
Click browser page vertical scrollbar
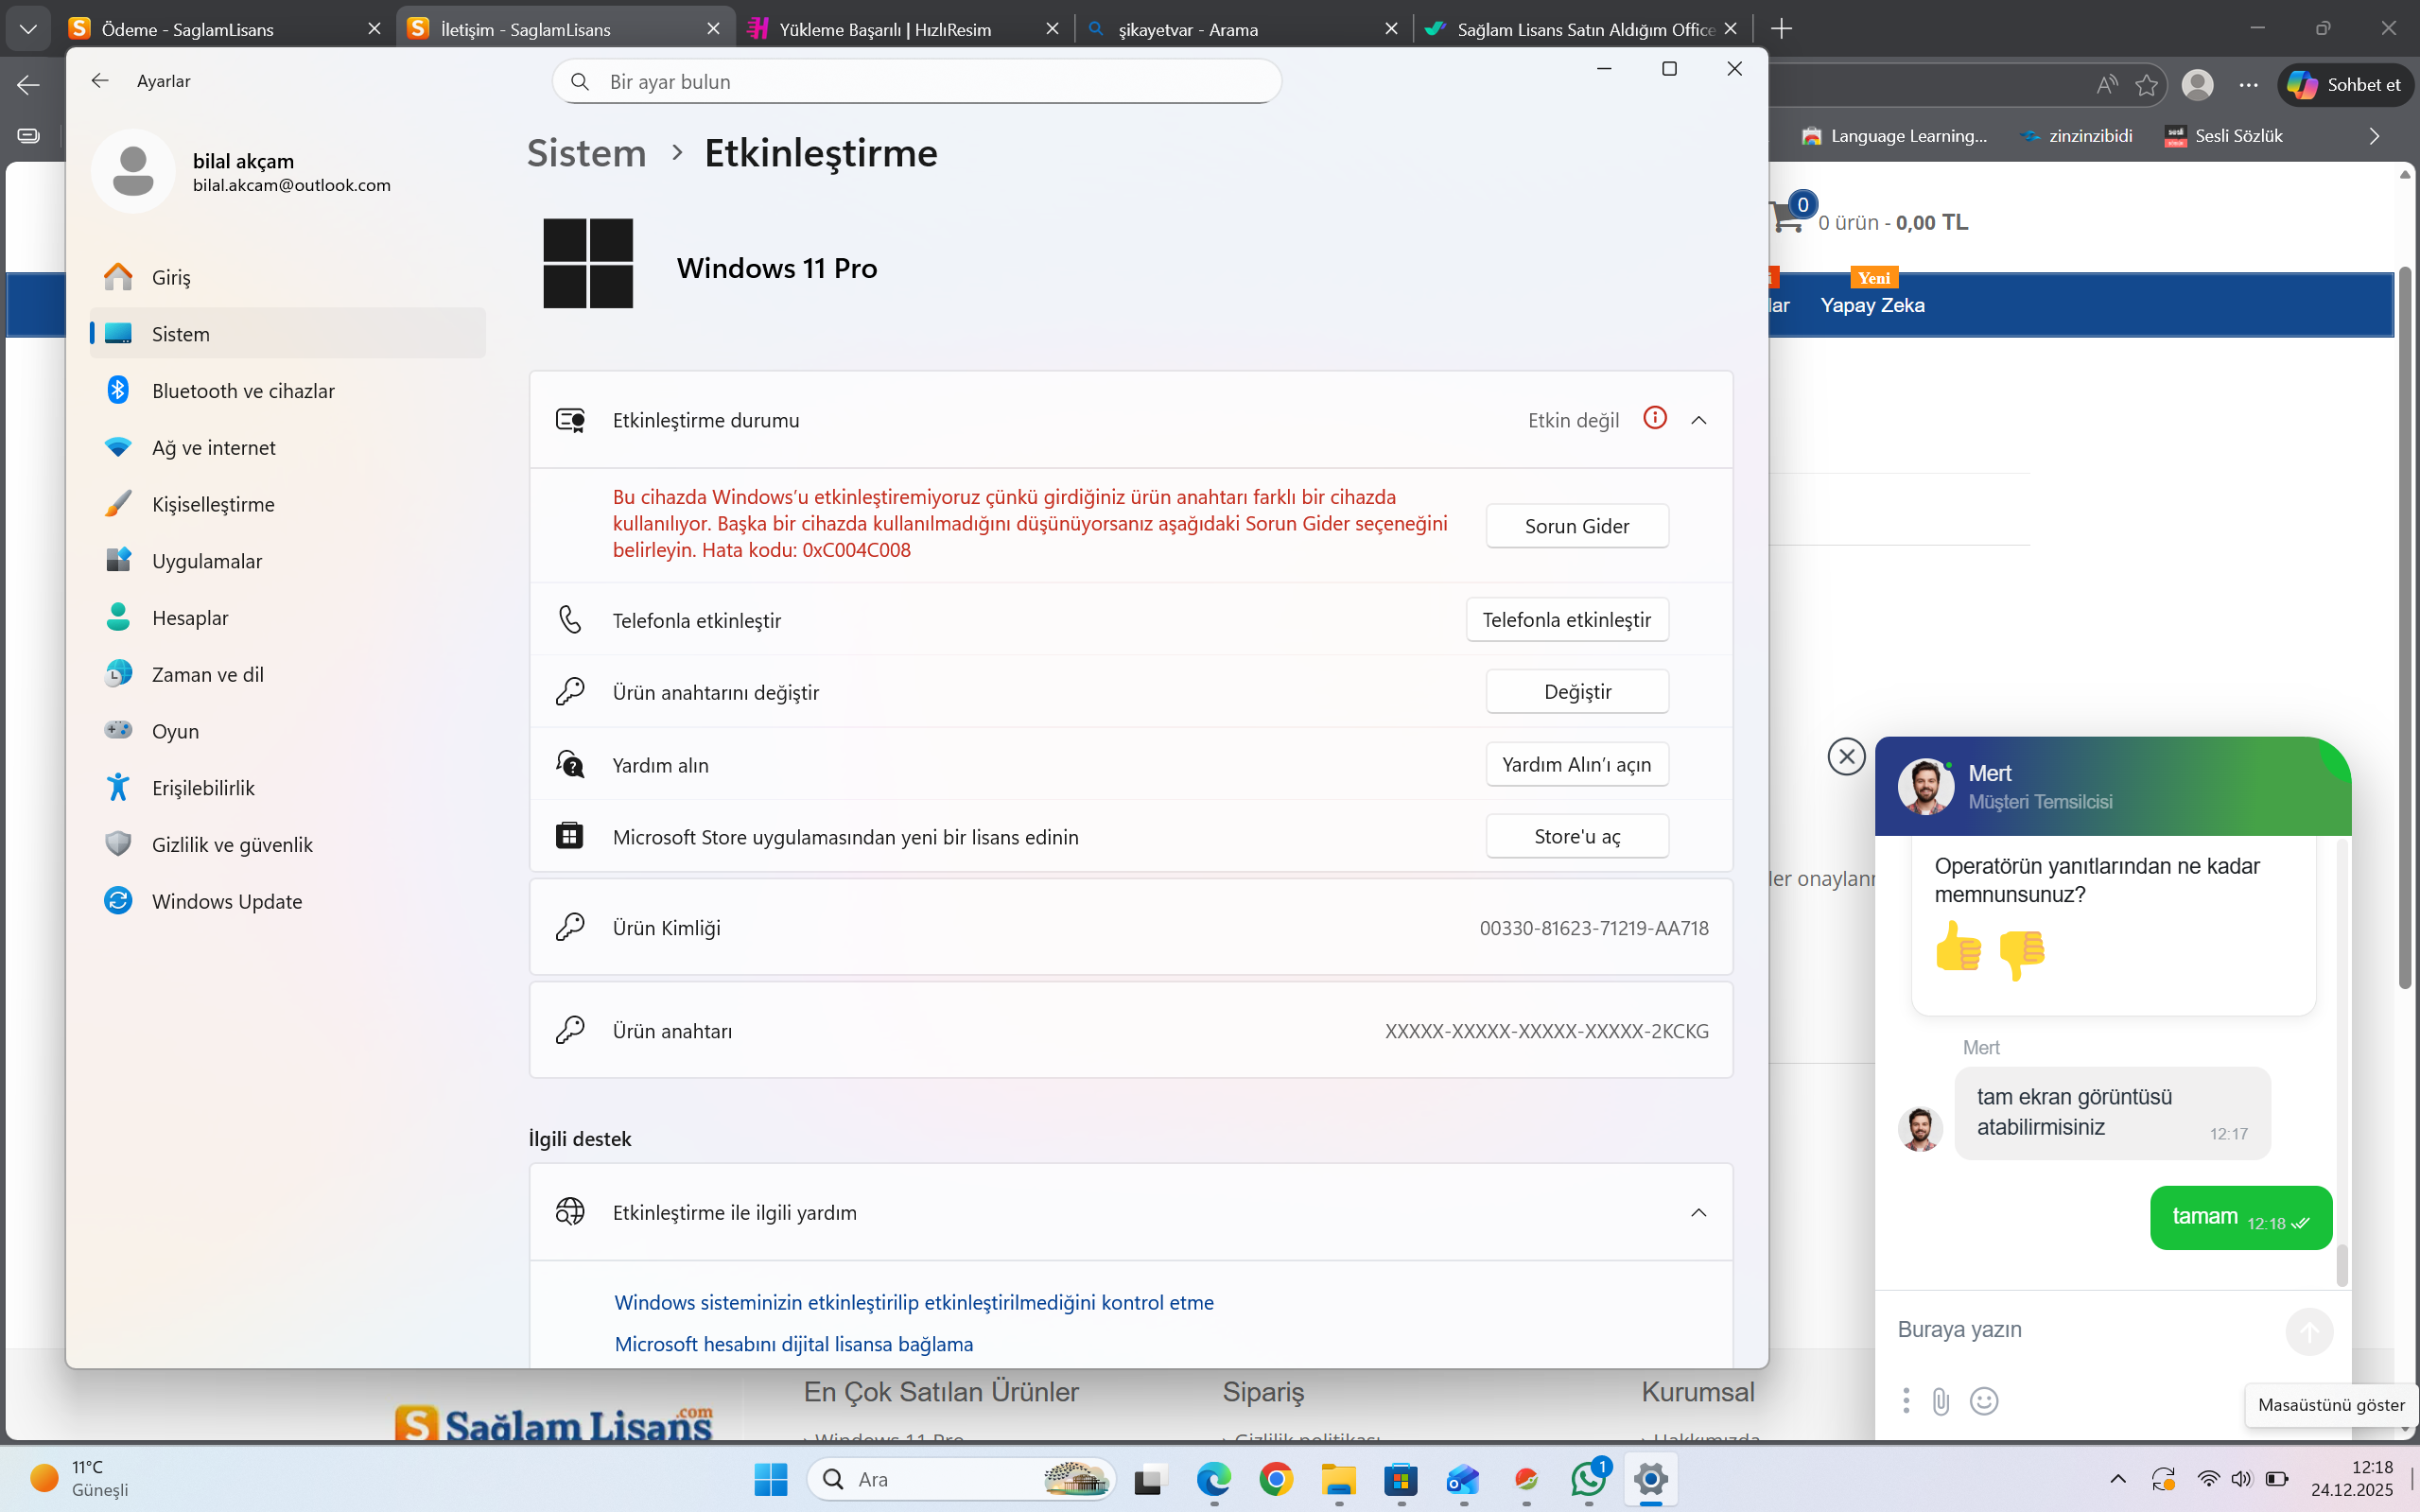[2404, 628]
